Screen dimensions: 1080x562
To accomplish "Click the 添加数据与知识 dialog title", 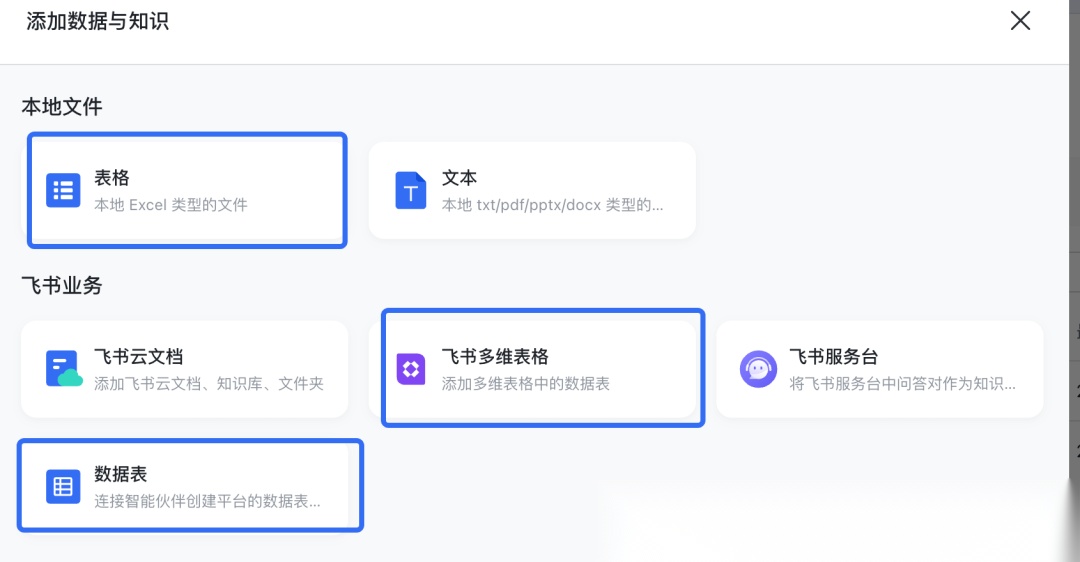I will pyautogui.click(x=97, y=21).
